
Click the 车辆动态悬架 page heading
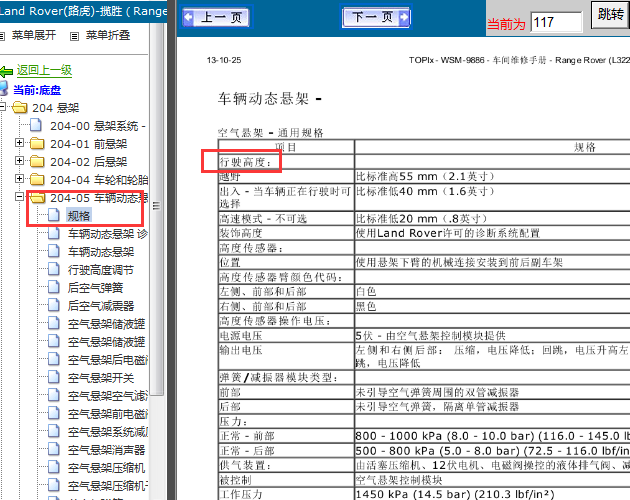point(270,98)
